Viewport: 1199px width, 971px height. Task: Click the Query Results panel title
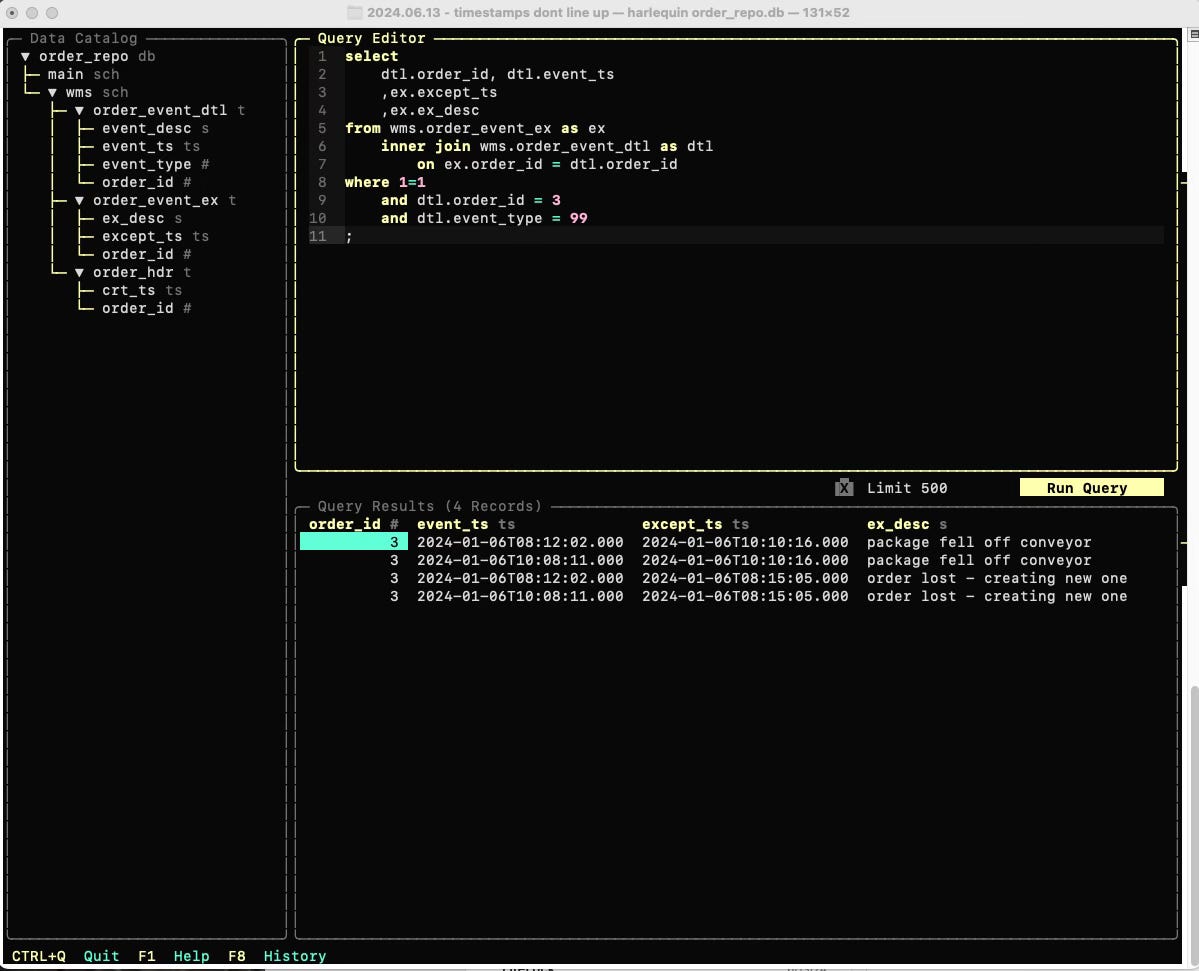(x=430, y=506)
